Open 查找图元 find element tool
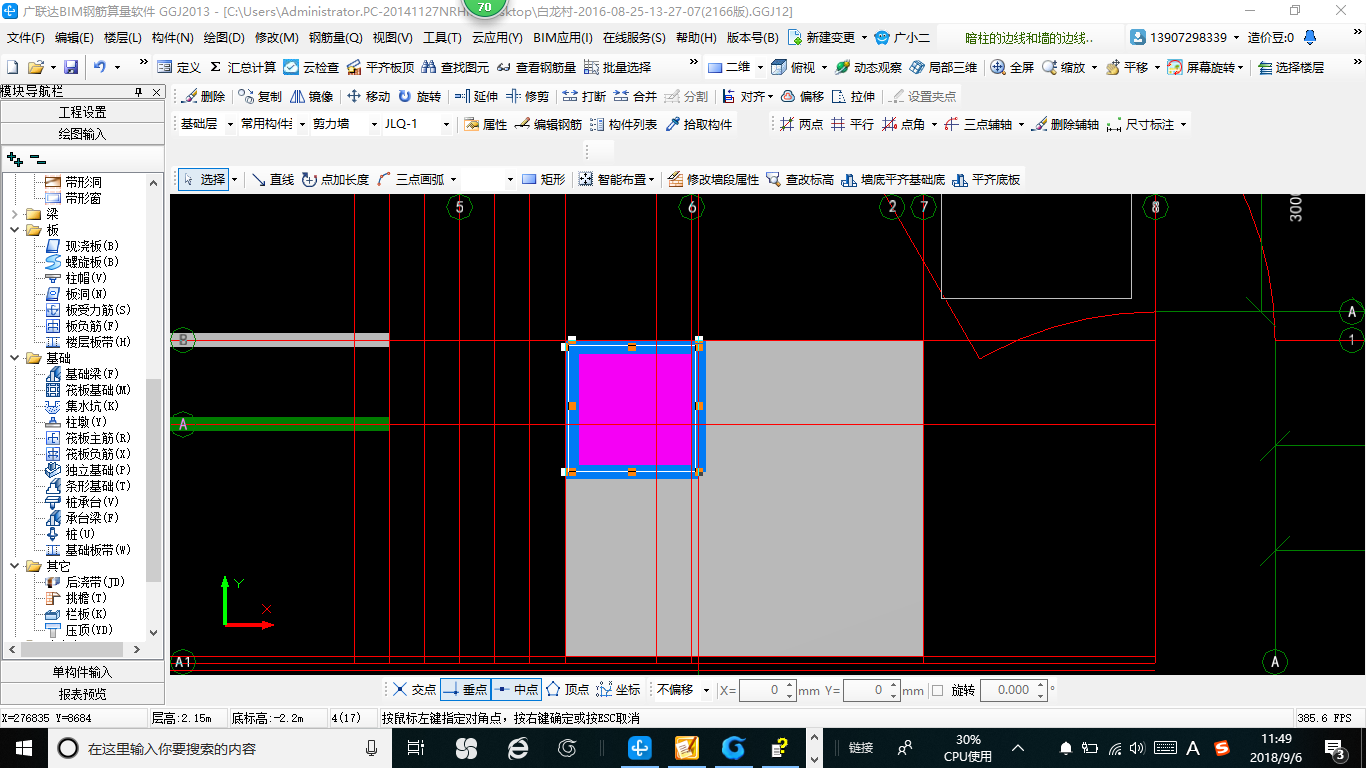This screenshot has width=1366, height=768. point(456,67)
